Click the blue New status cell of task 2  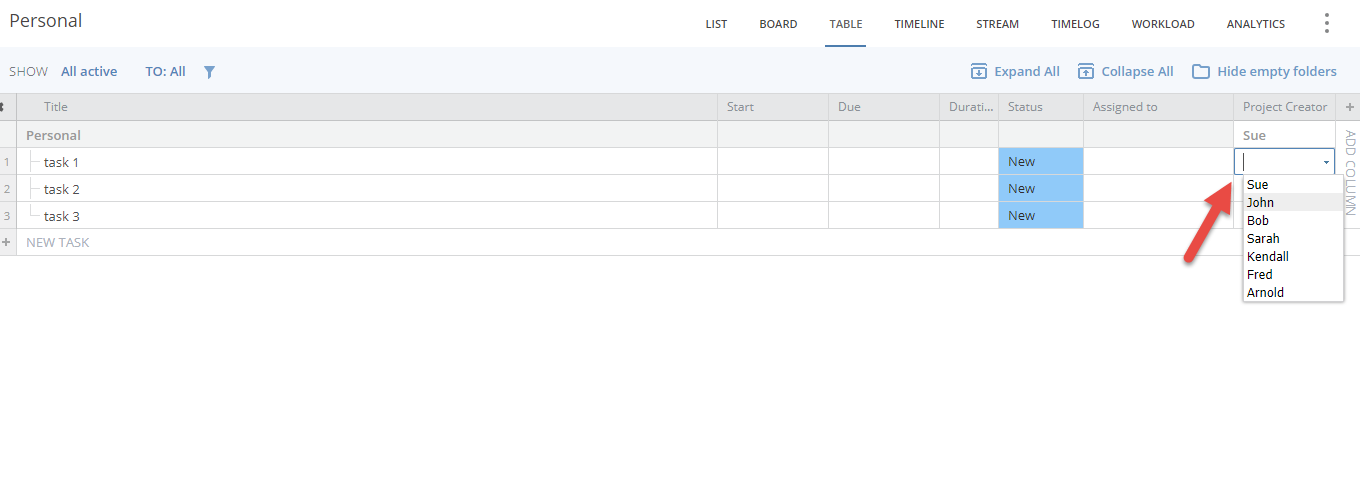1040,189
